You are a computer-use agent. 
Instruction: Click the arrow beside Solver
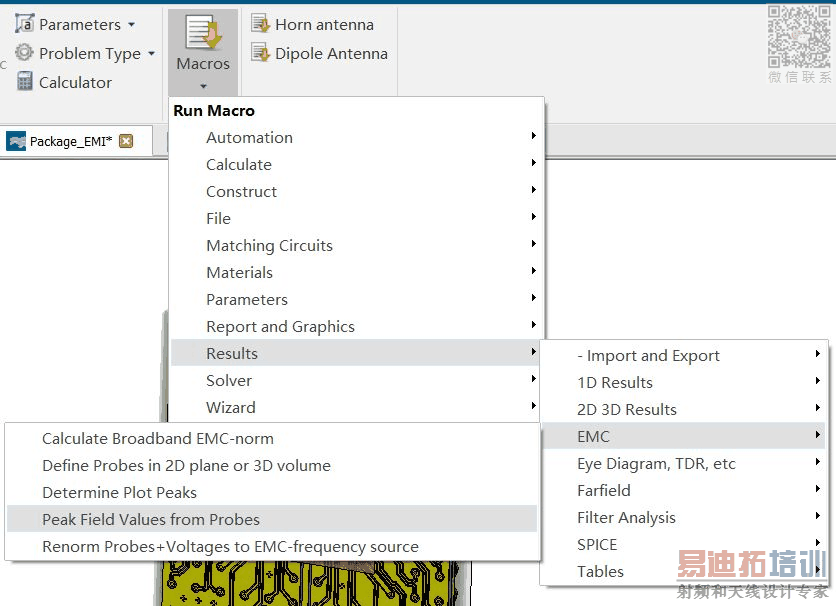[533, 378]
